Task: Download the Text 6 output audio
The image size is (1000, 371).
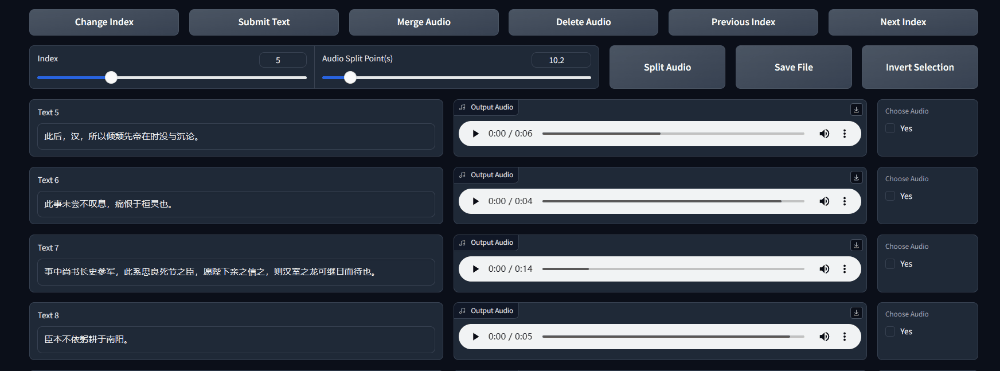Action: 857,177
